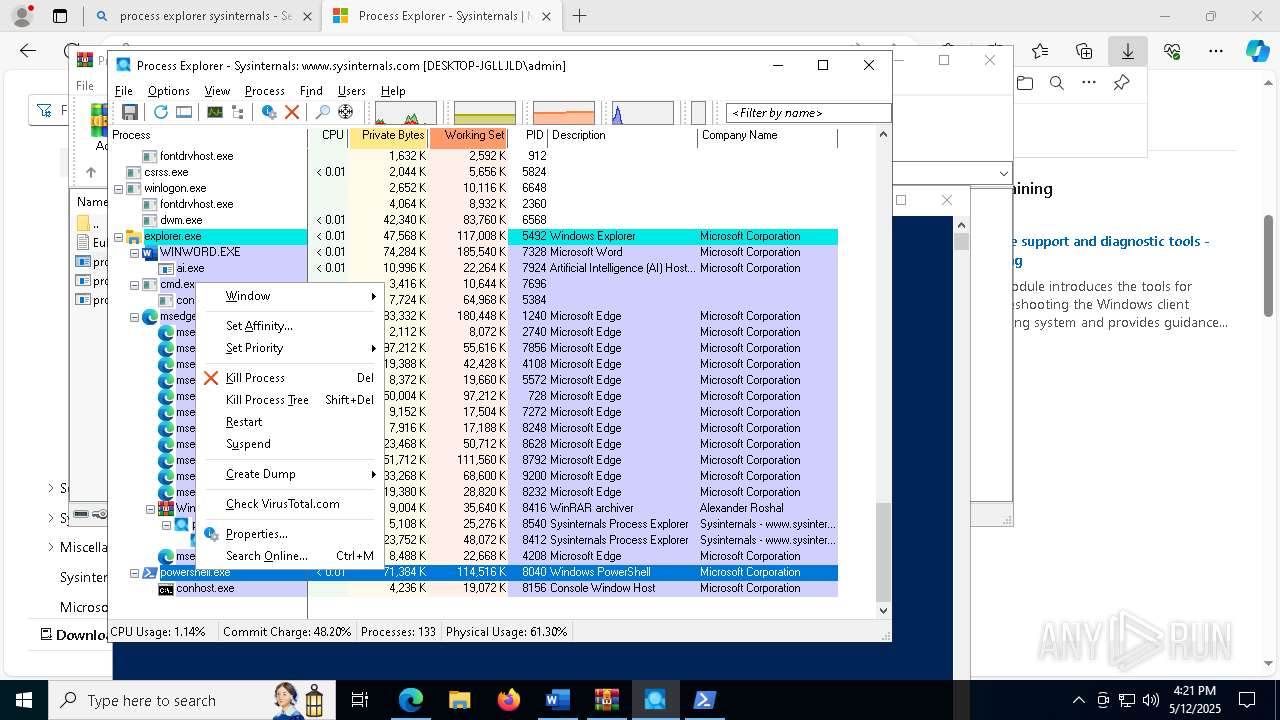Viewport: 1280px width, 720px height.
Task: Select Restart in context menu
Action: pyautogui.click(x=290, y=422)
